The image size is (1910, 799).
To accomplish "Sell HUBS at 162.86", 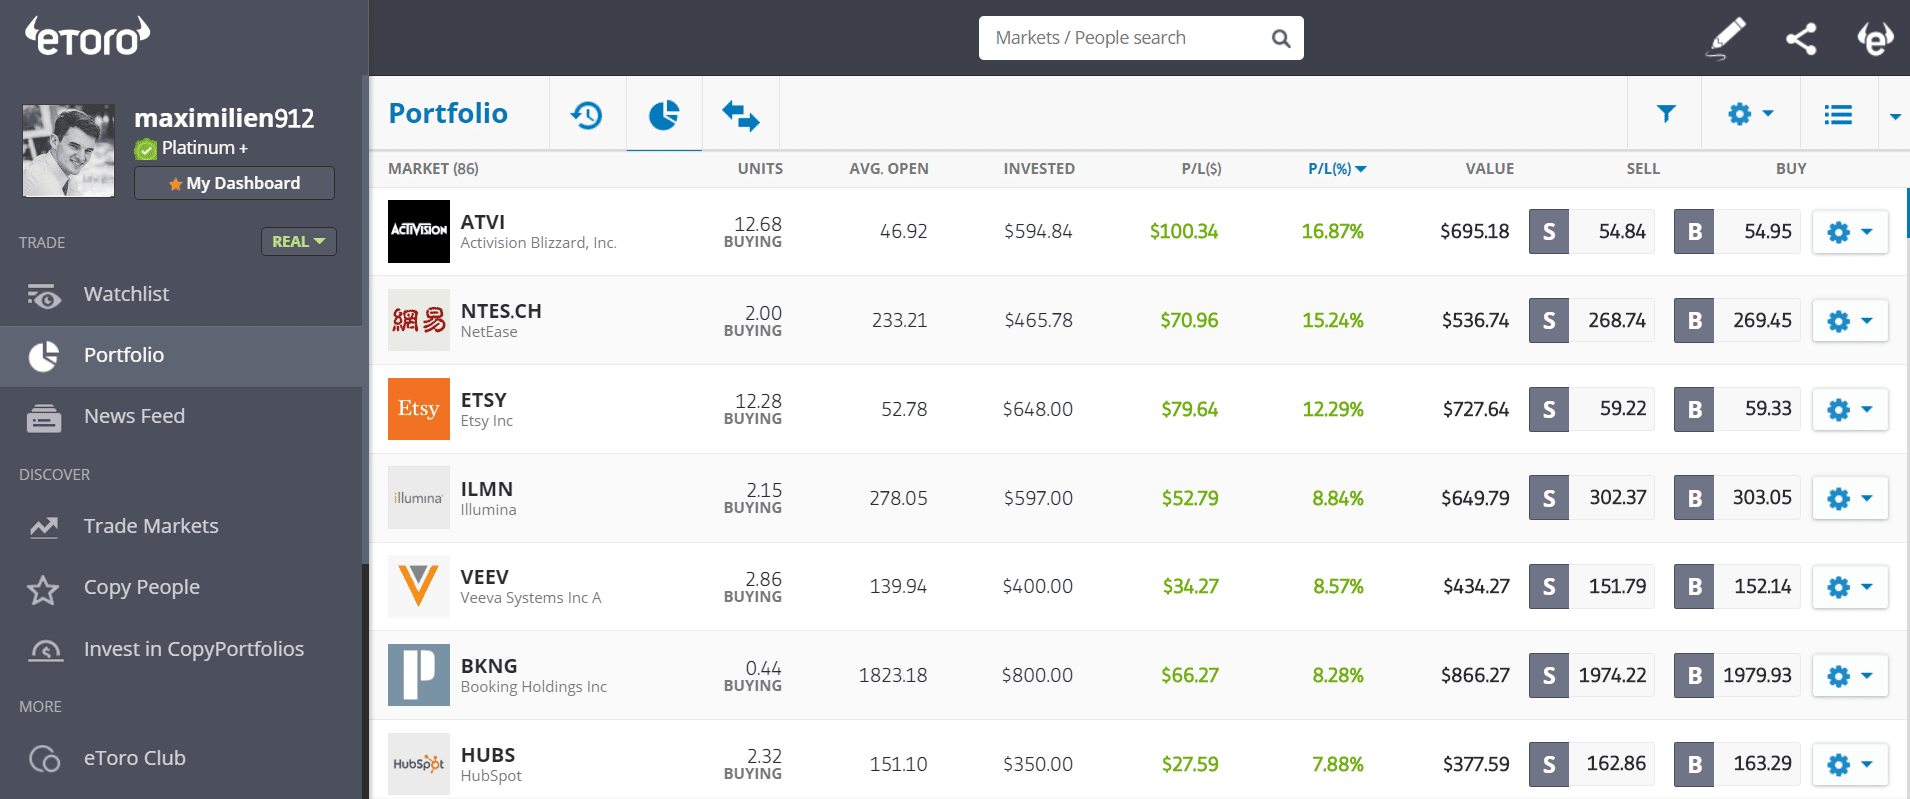I will pyautogui.click(x=1592, y=764).
